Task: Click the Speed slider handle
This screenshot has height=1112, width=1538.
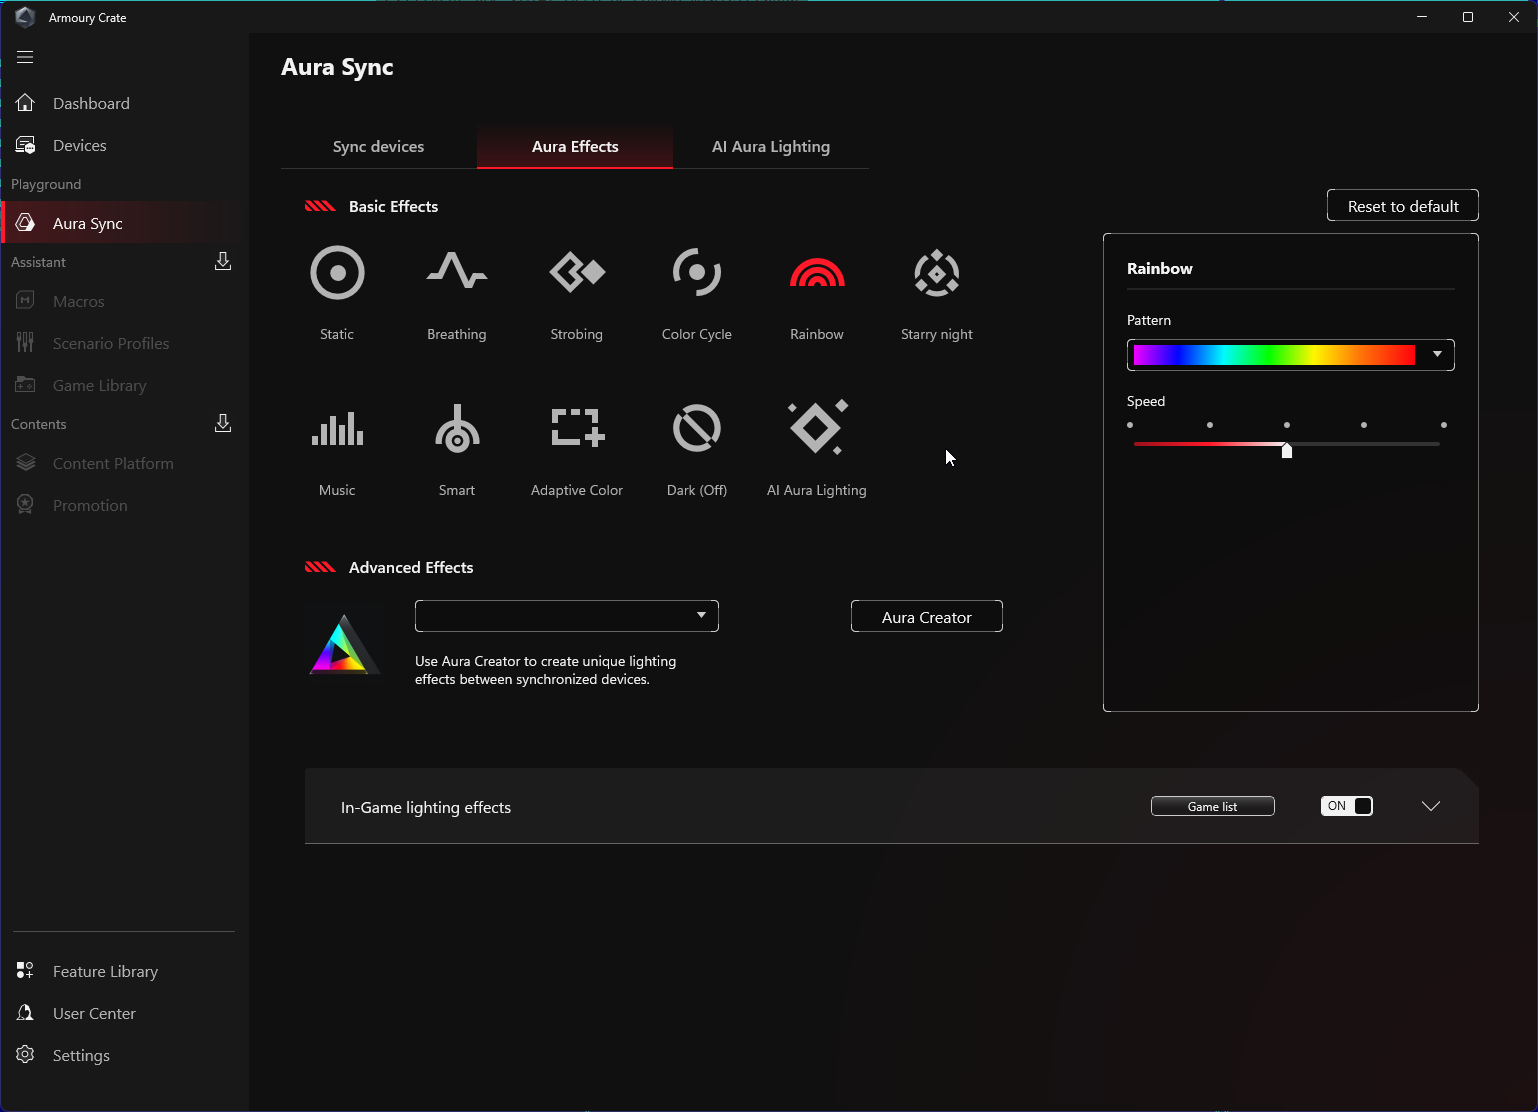Action: click(x=1287, y=450)
